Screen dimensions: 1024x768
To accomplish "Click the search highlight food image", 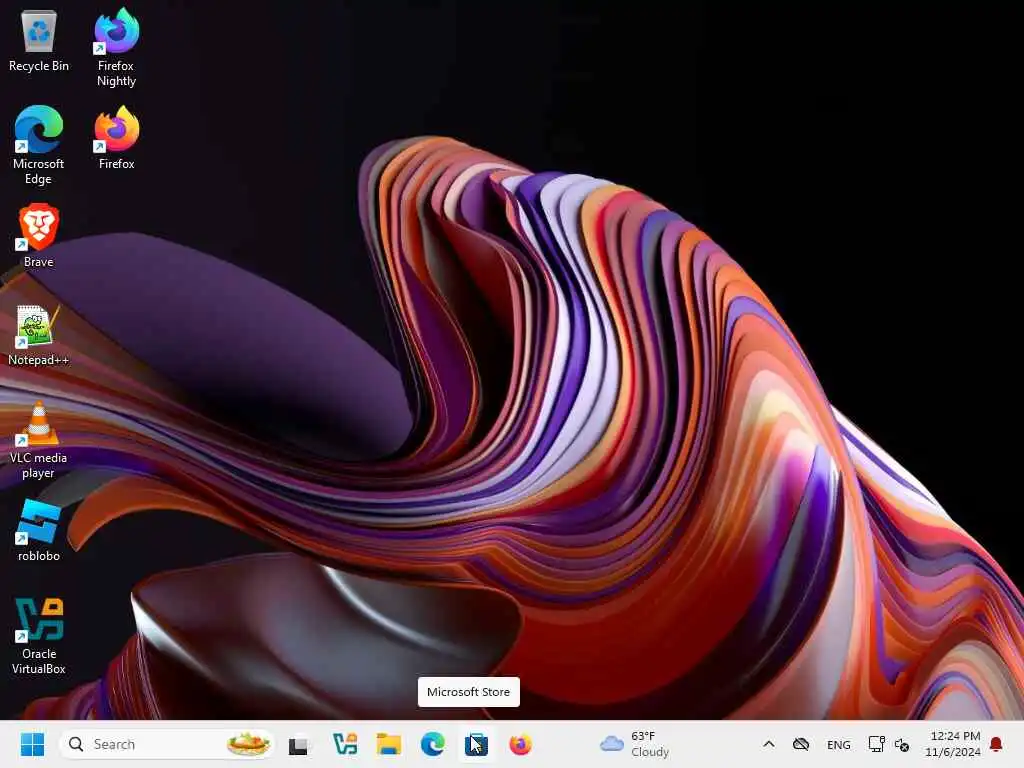I will (x=248, y=744).
